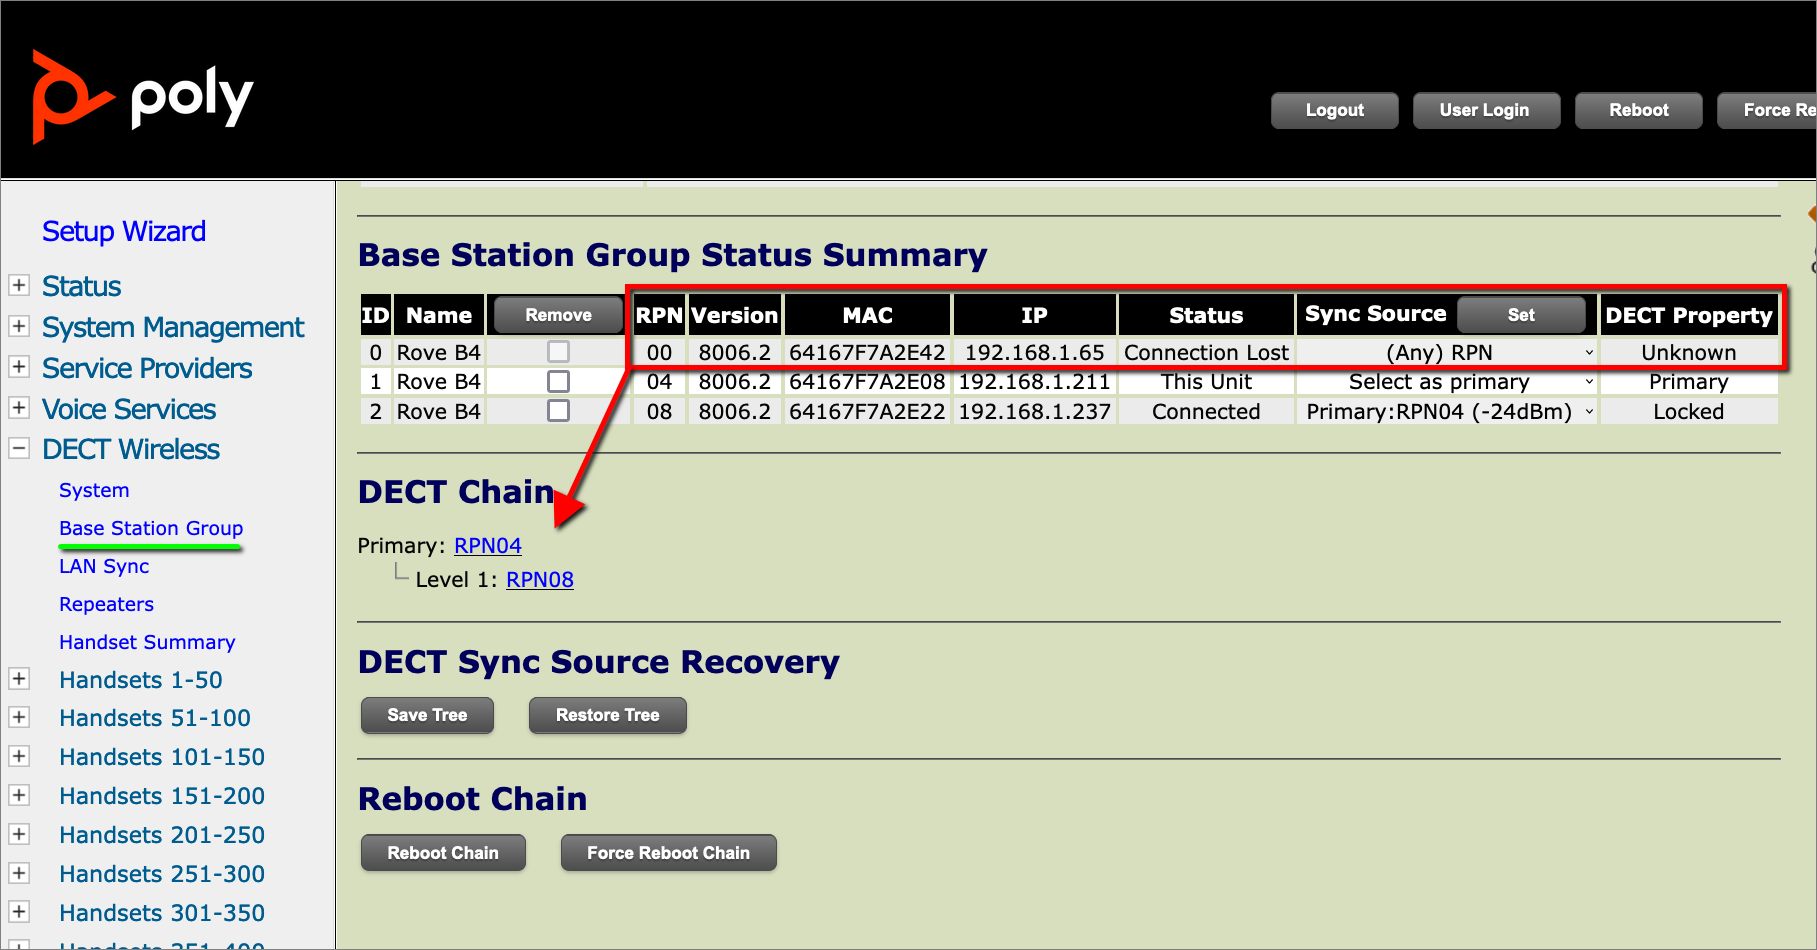Expand the Status tree node

(x=19, y=285)
